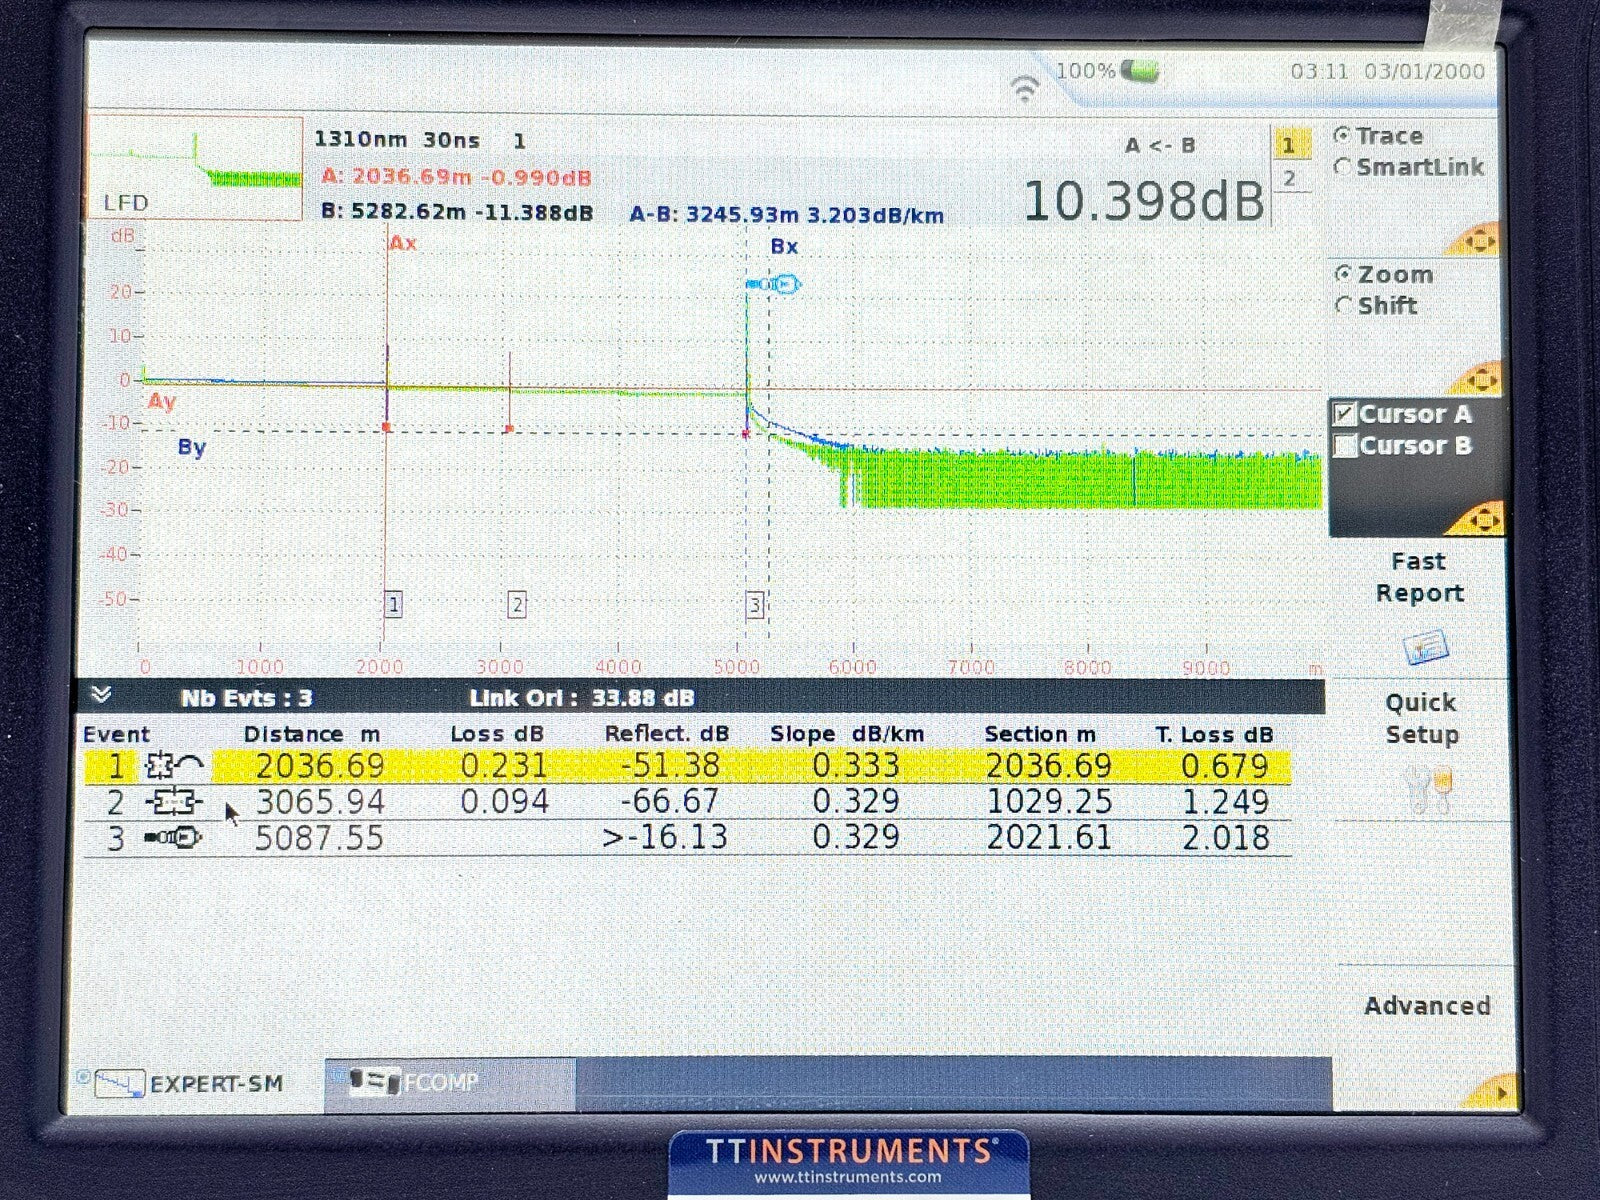This screenshot has width=1600, height=1200.
Task: Open Quick Setup tools icon
Action: point(1427,790)
